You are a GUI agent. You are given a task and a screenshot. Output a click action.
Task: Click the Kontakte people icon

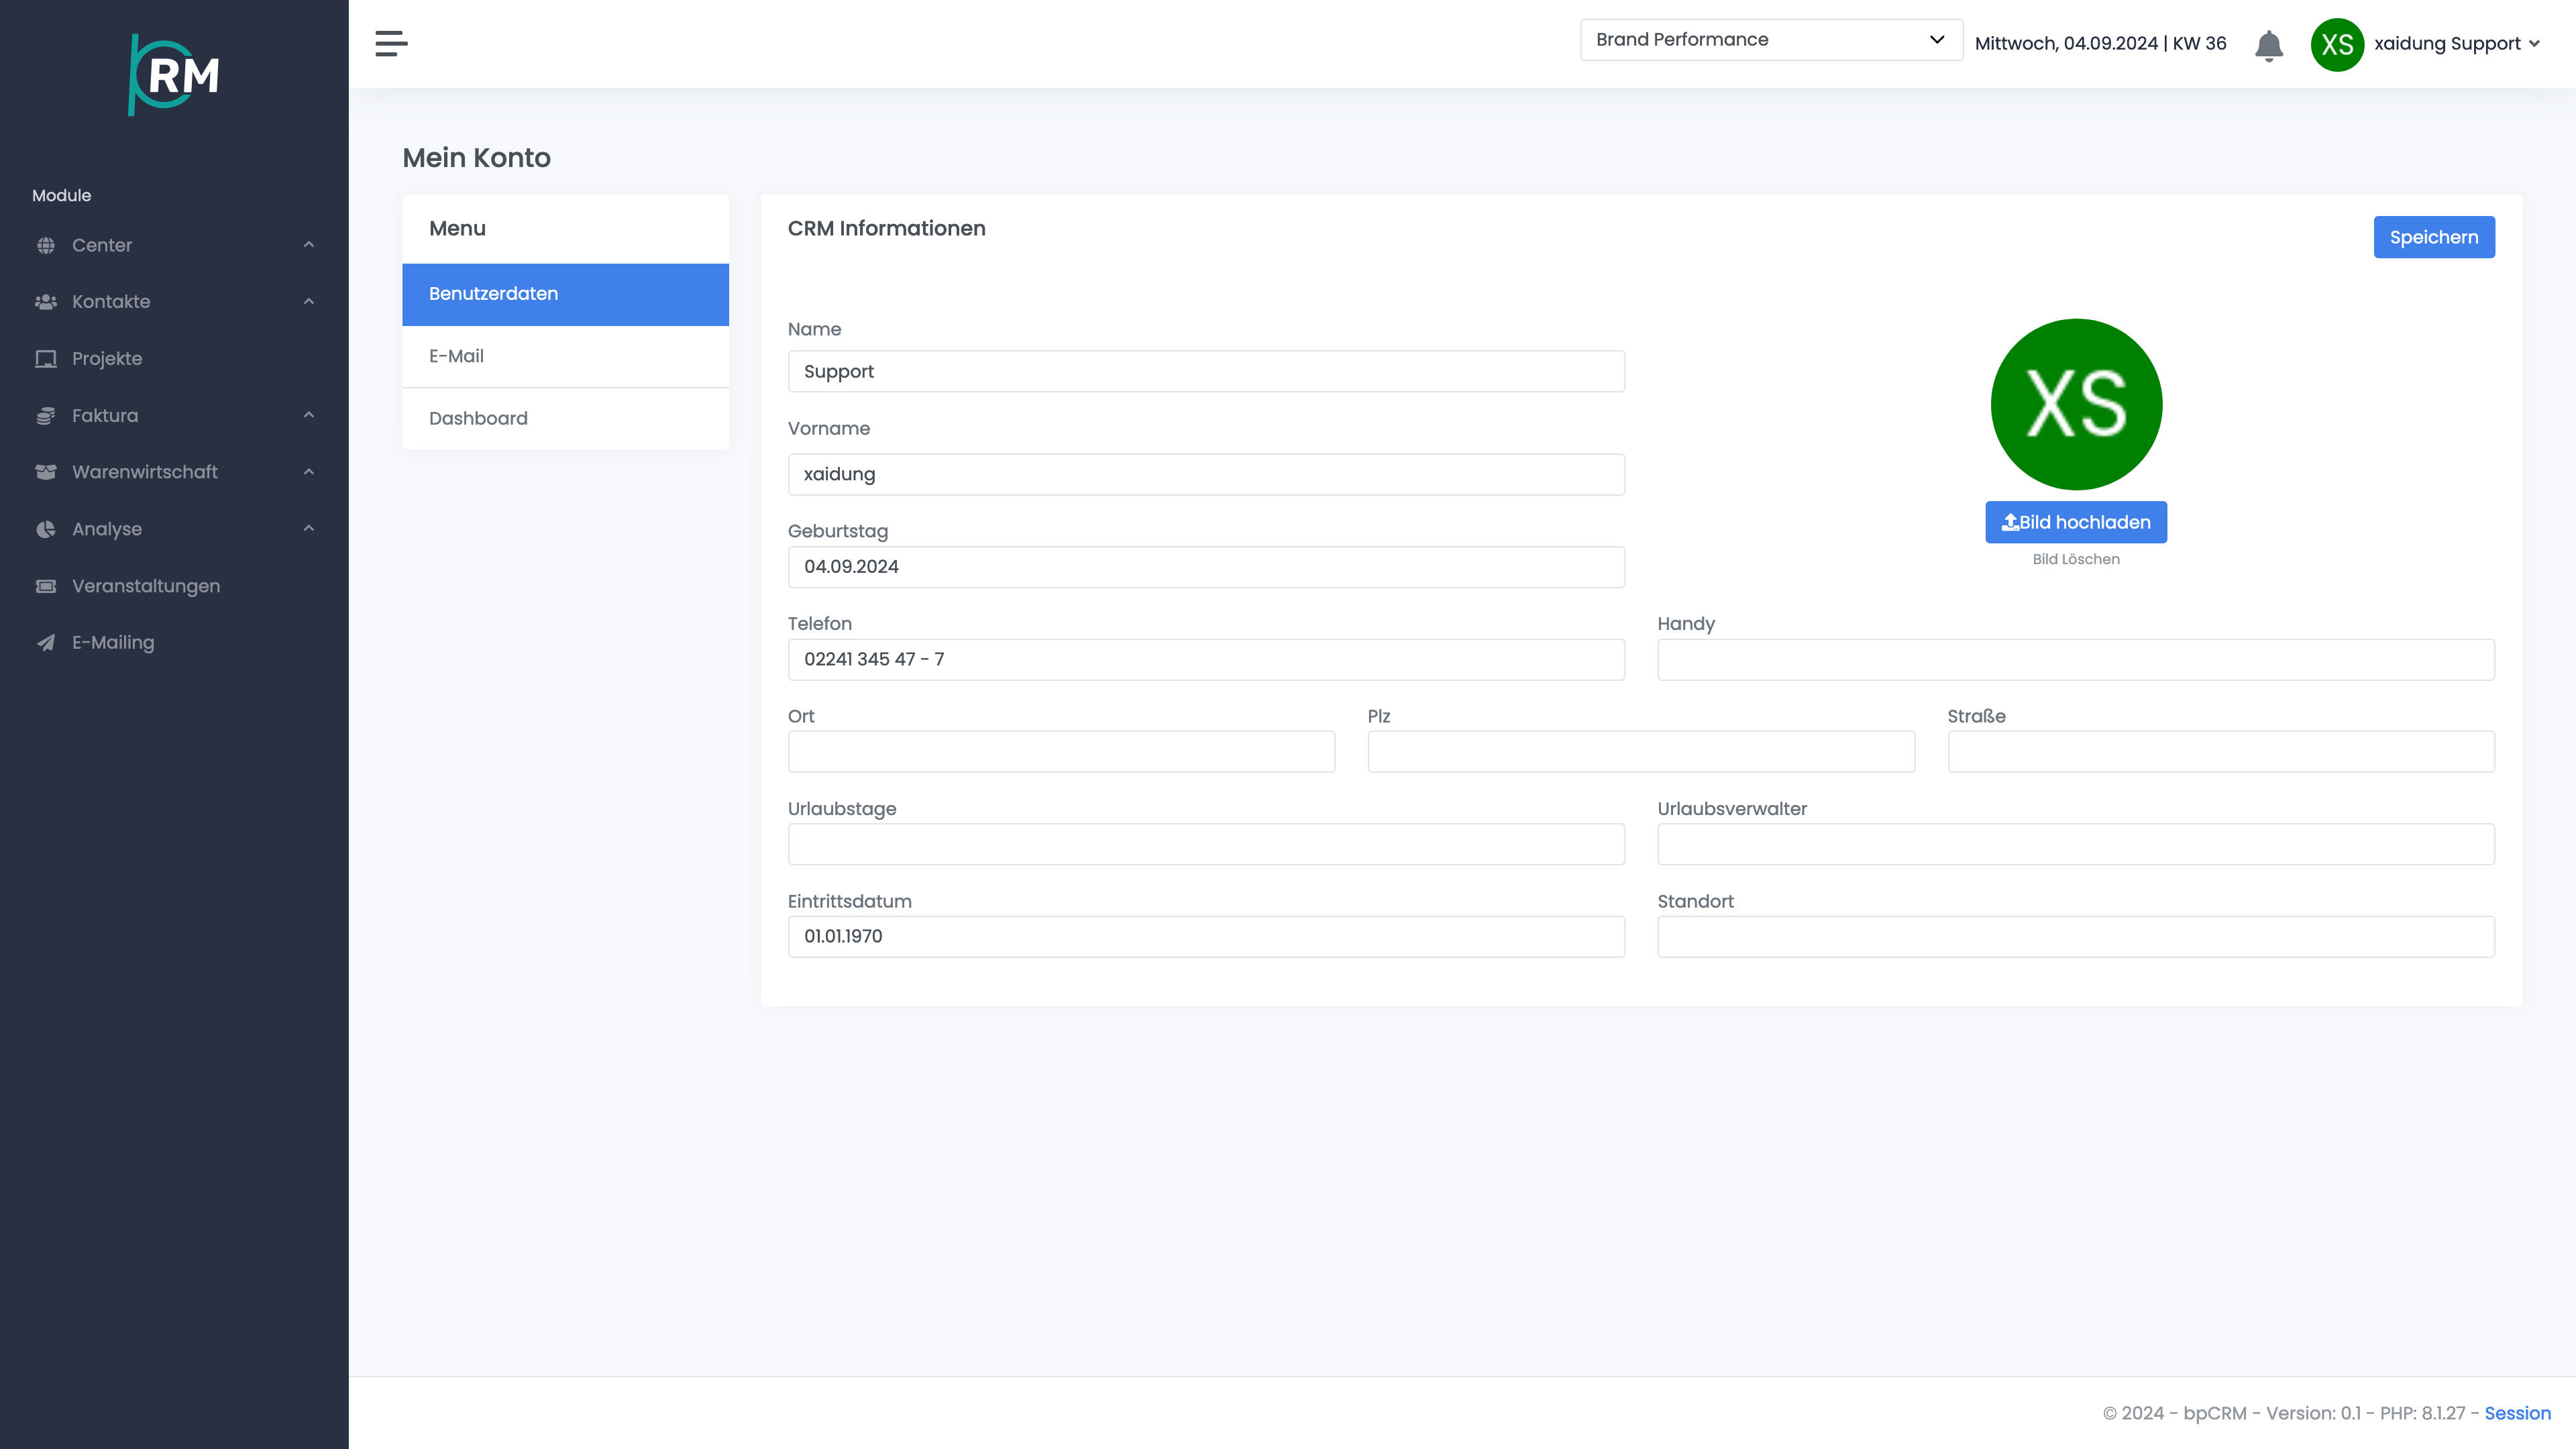(46, 302)
